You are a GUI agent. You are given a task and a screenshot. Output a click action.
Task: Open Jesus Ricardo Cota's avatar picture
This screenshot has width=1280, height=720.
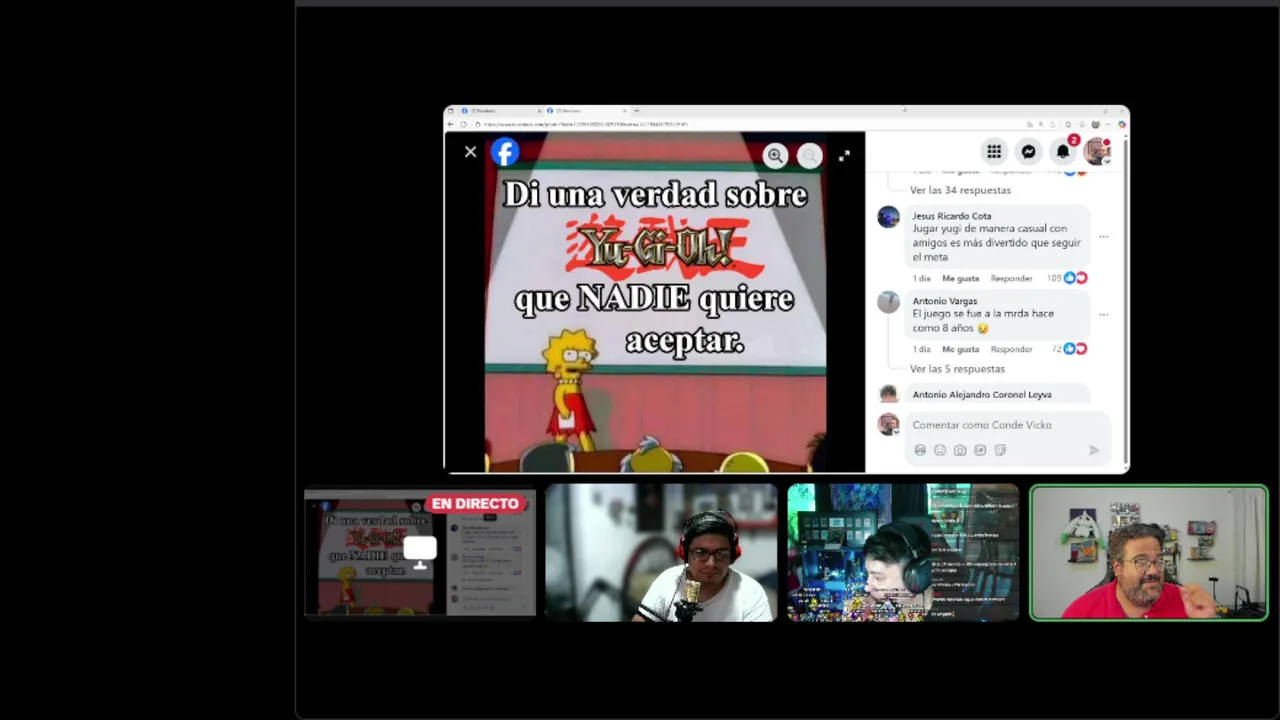[x=888, y=217]
